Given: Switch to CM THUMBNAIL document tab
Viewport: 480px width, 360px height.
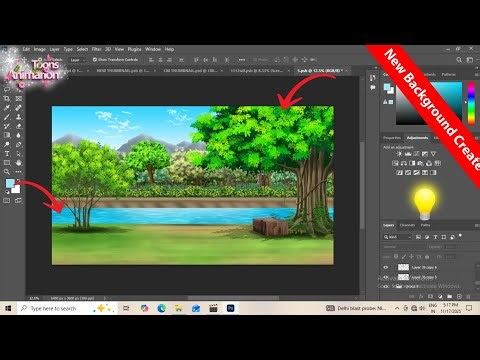Looking at the screenshot, I should click(190, 71).
